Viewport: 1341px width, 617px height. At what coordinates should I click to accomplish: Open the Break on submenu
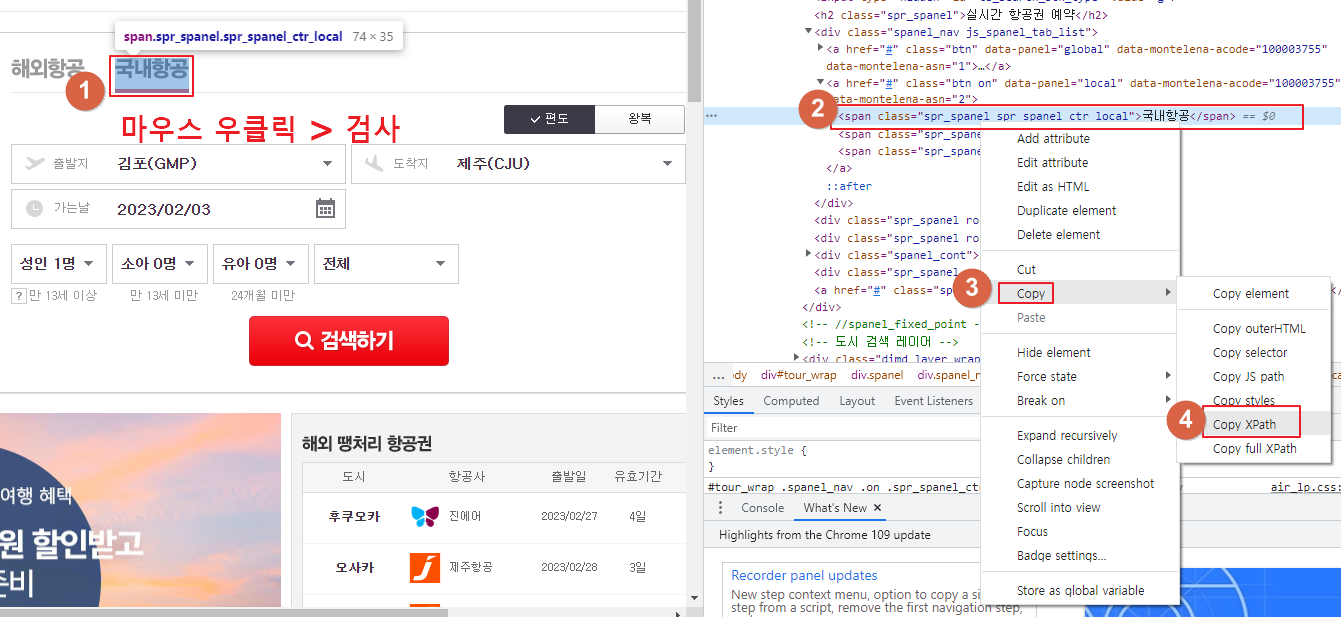tap(1080, 401)
